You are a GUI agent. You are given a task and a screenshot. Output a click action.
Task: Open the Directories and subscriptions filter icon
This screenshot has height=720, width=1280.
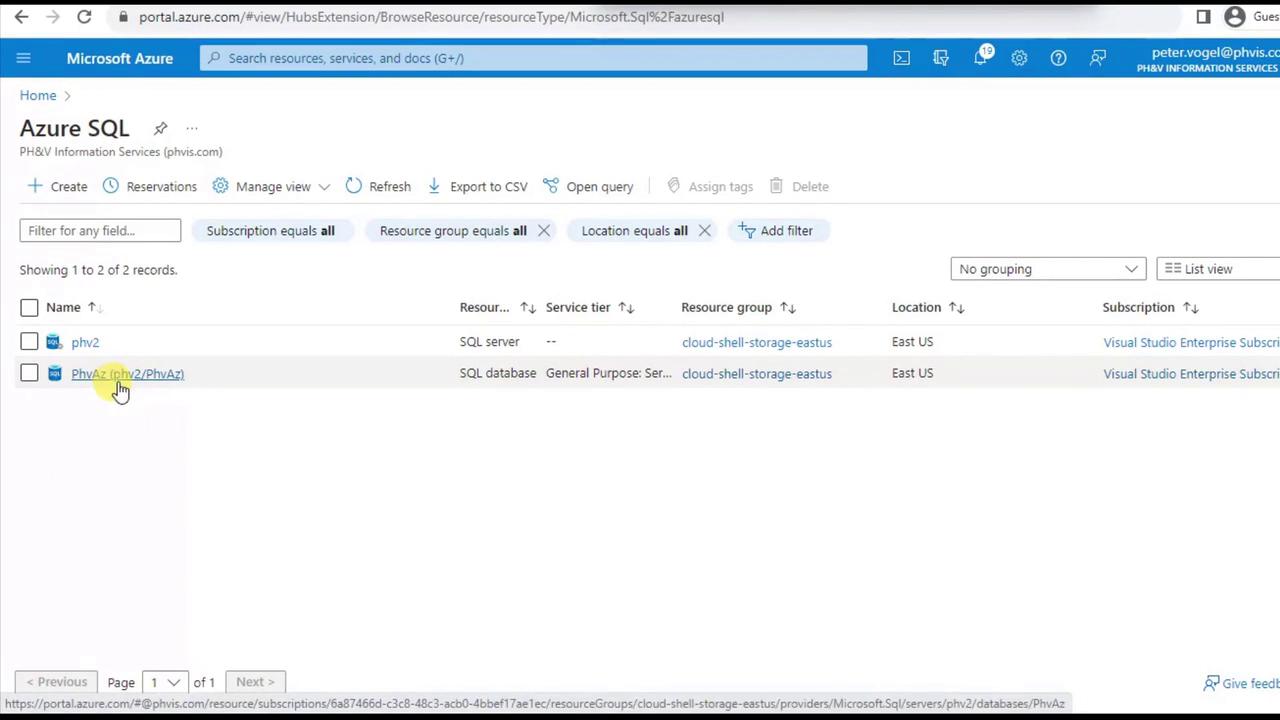tap(941, 58)
